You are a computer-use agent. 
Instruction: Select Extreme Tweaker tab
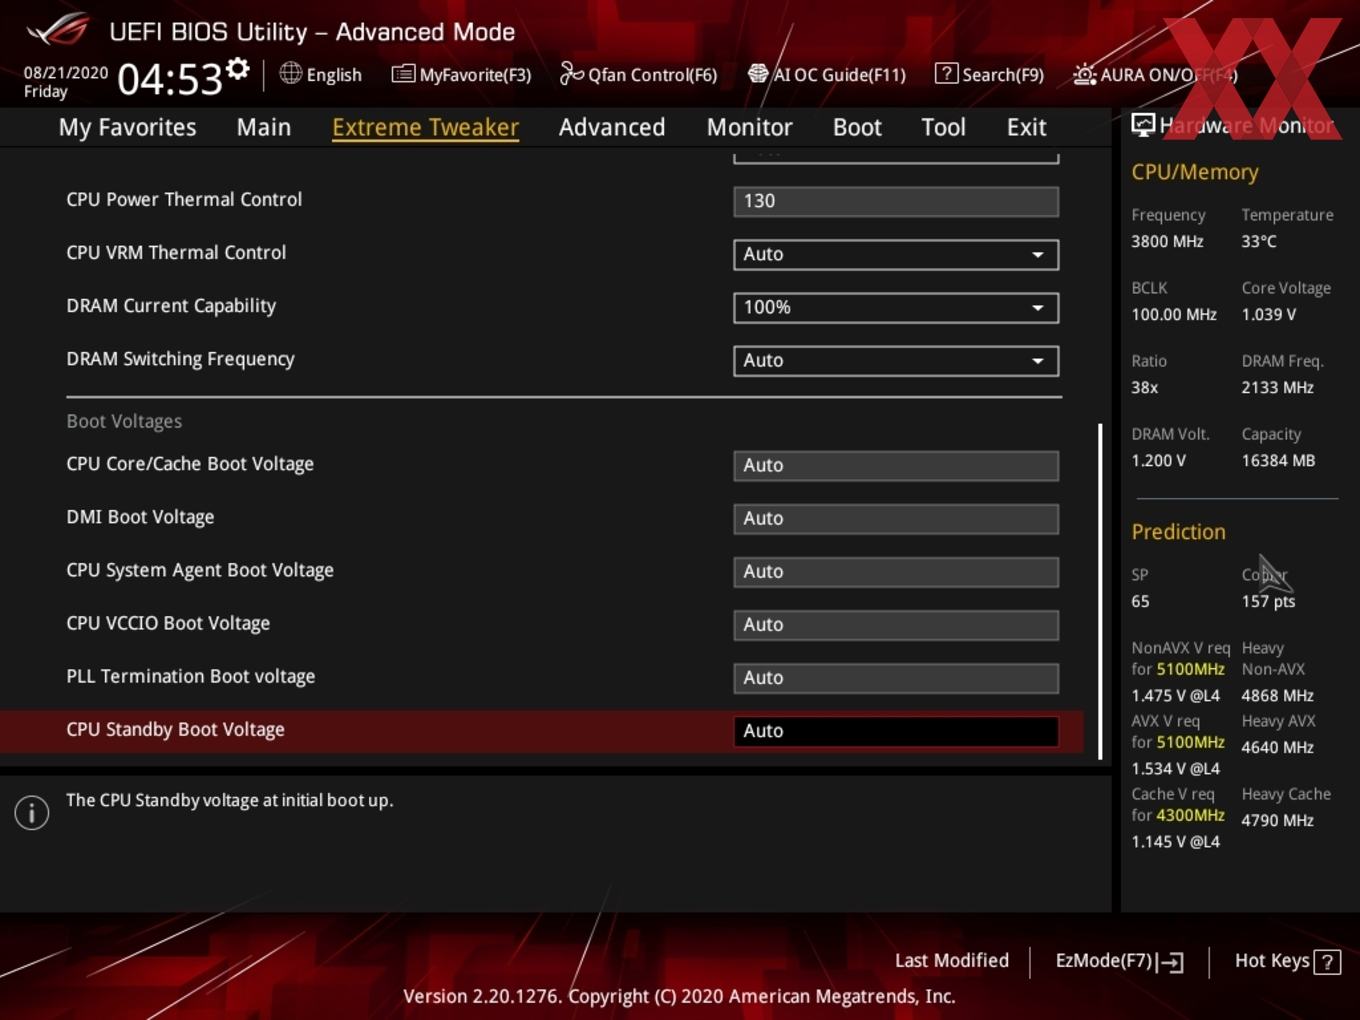pyautogui.click(x=425, y=127)
